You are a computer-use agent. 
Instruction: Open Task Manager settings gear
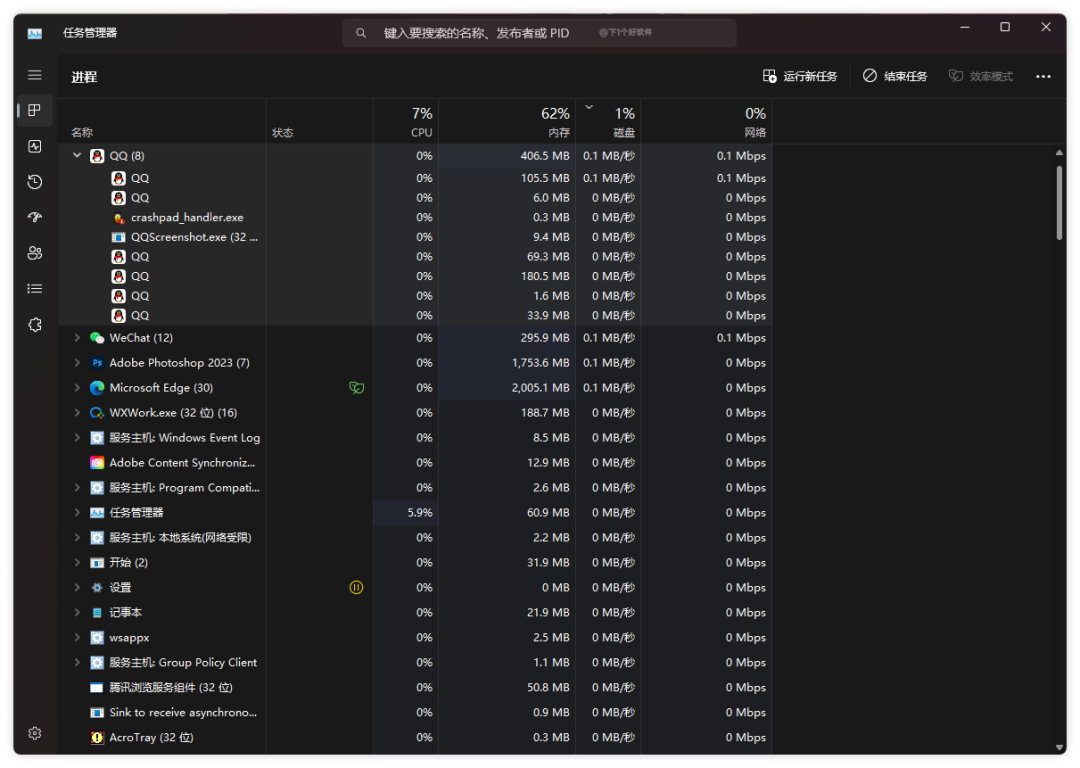(35, 733)
